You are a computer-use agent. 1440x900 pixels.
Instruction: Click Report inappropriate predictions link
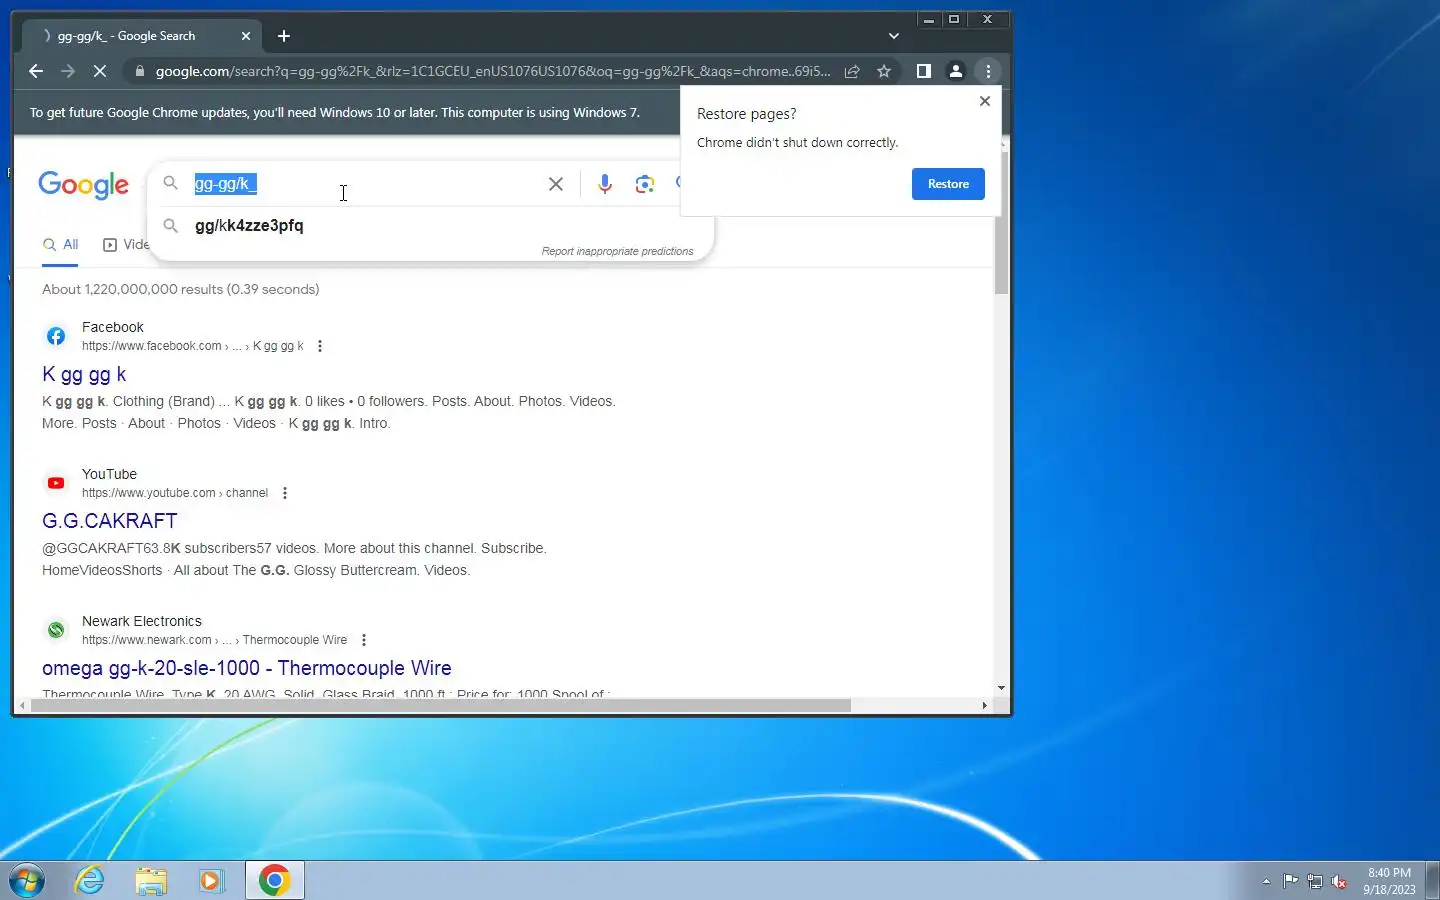pyautogui.click(x=617, y=251)
